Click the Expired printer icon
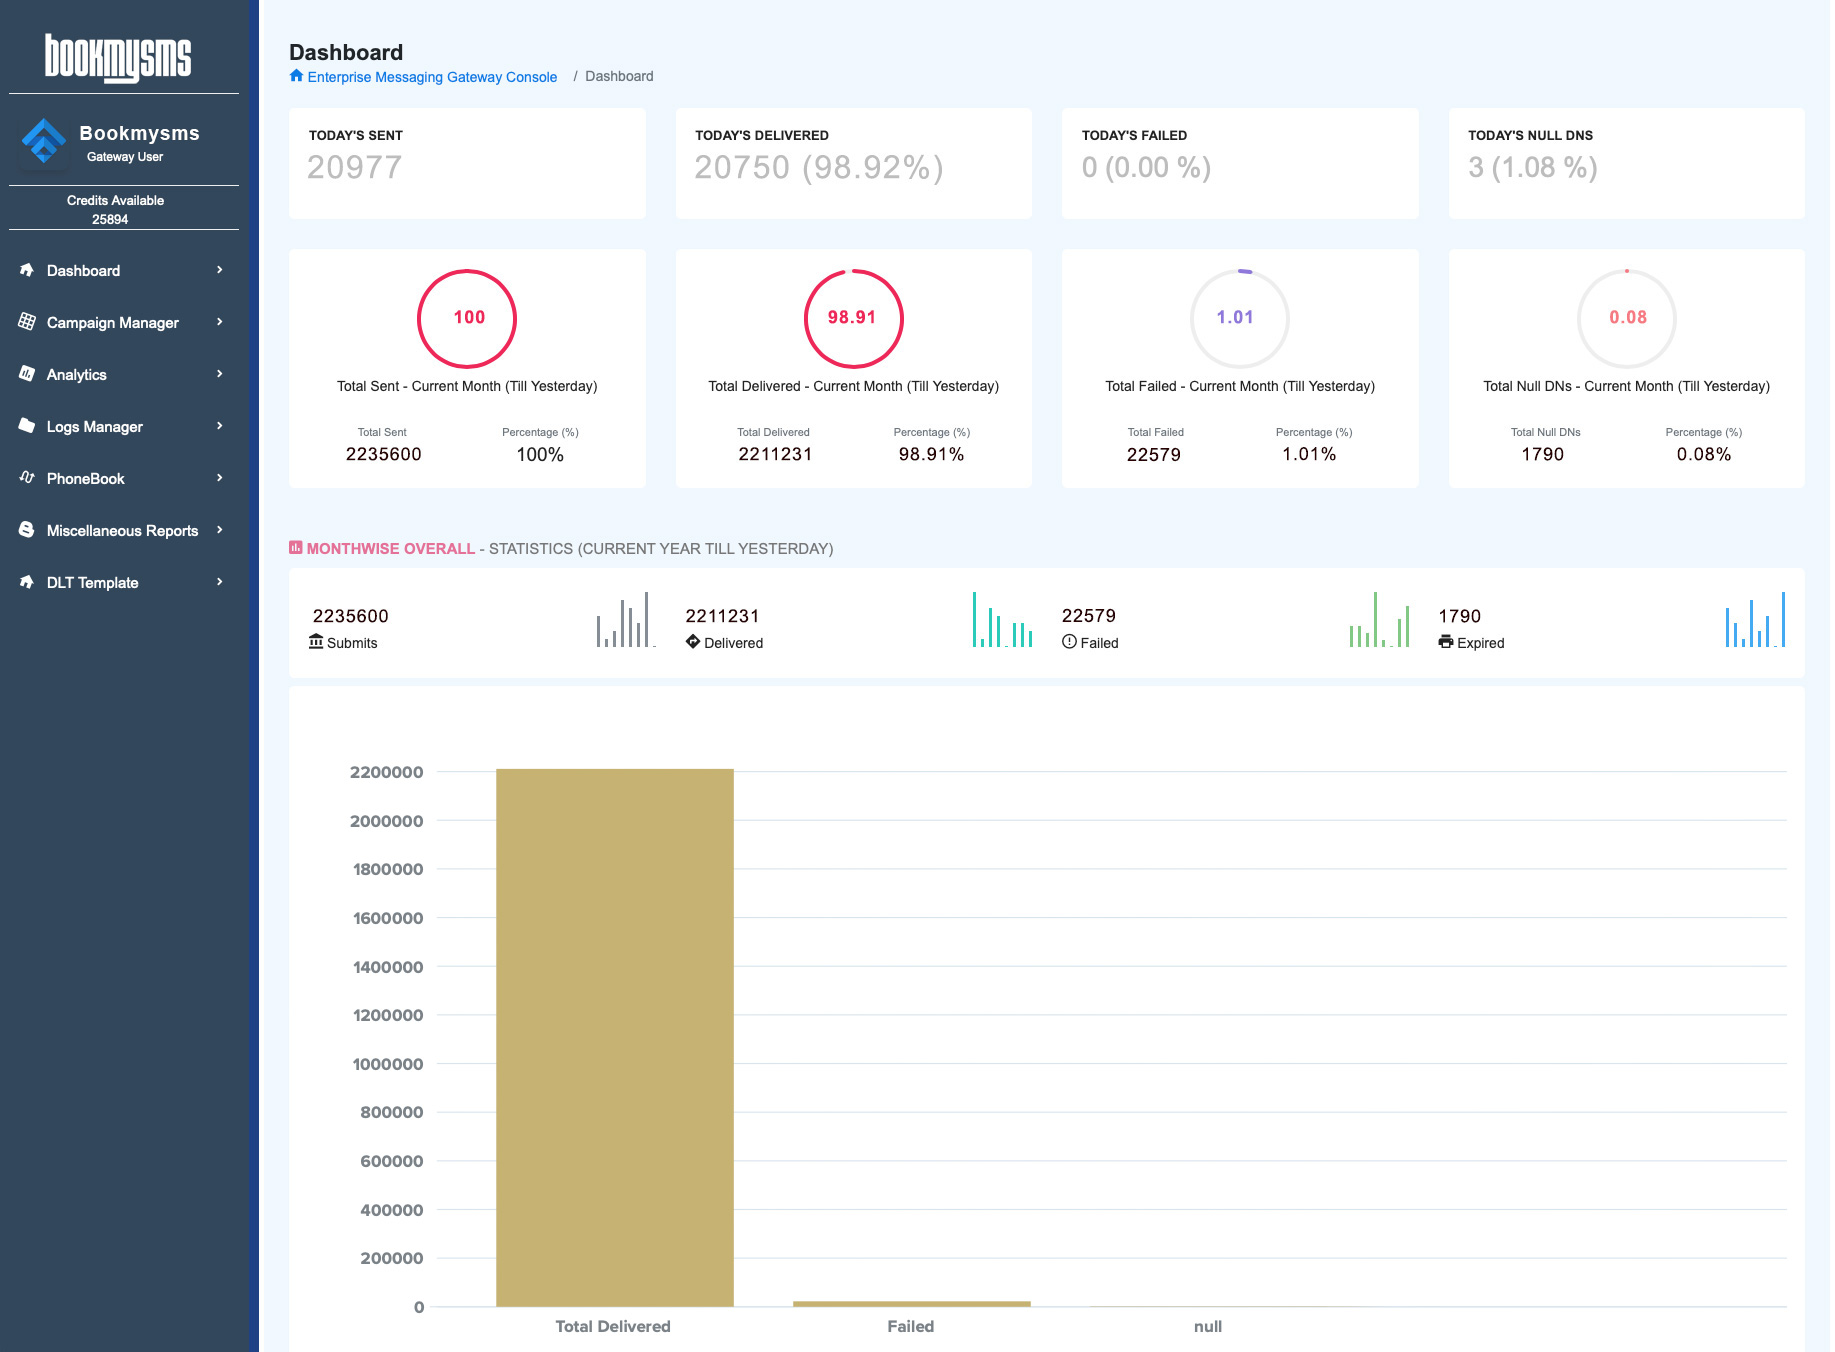Screen dimensions: 1835x1352 tap(1446, 642)
